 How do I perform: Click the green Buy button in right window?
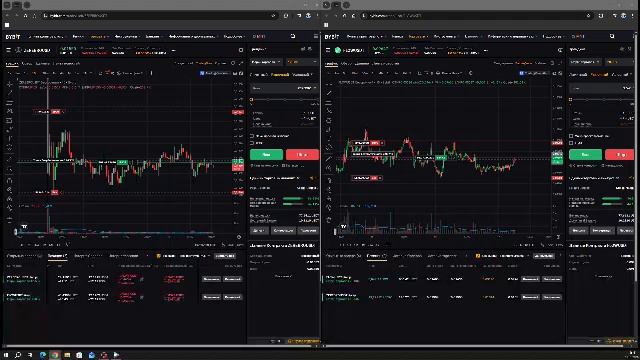click(x=585, y=155)
